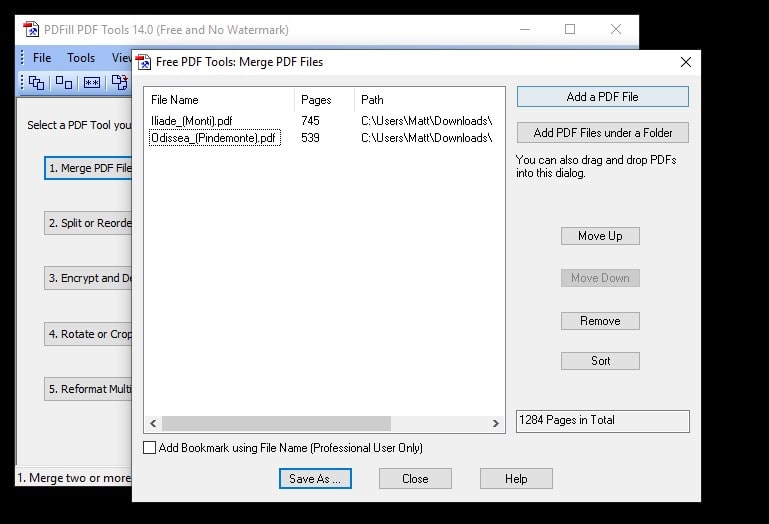Select Odissea_(Pindemonte).pdf in file list
Viewport: 769px width, 524px height.
[x=215, y=138]
